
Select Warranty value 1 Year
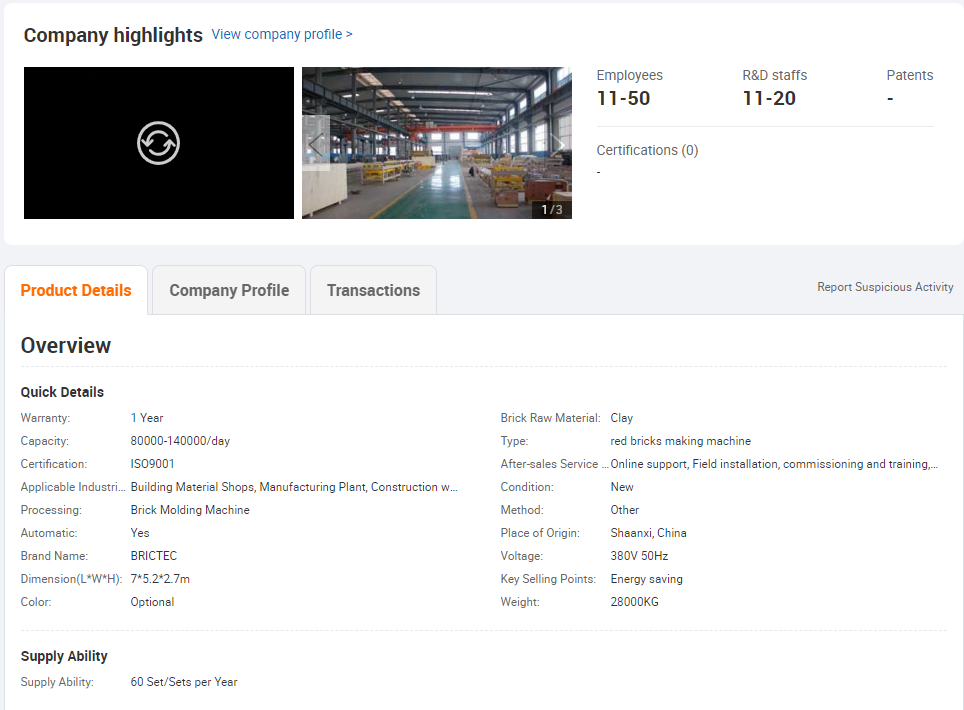tap(147, 418)
